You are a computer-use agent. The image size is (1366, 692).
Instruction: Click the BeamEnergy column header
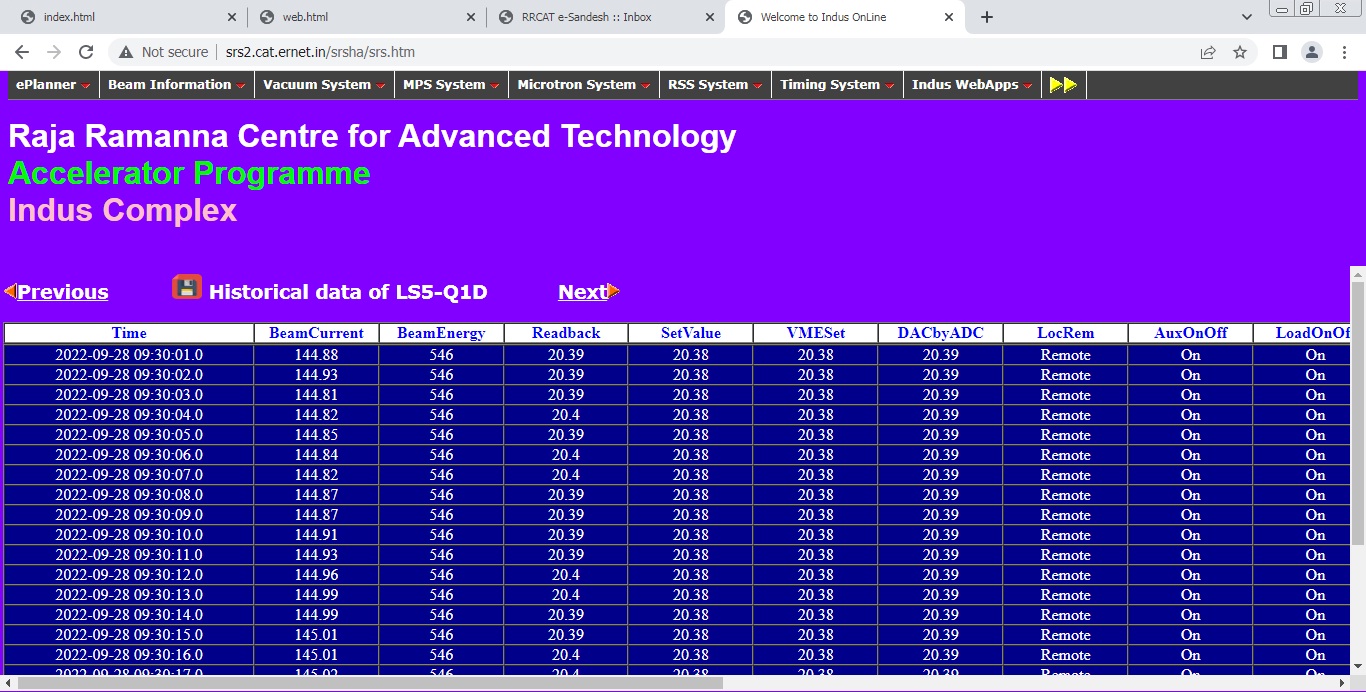coord(441,333)
